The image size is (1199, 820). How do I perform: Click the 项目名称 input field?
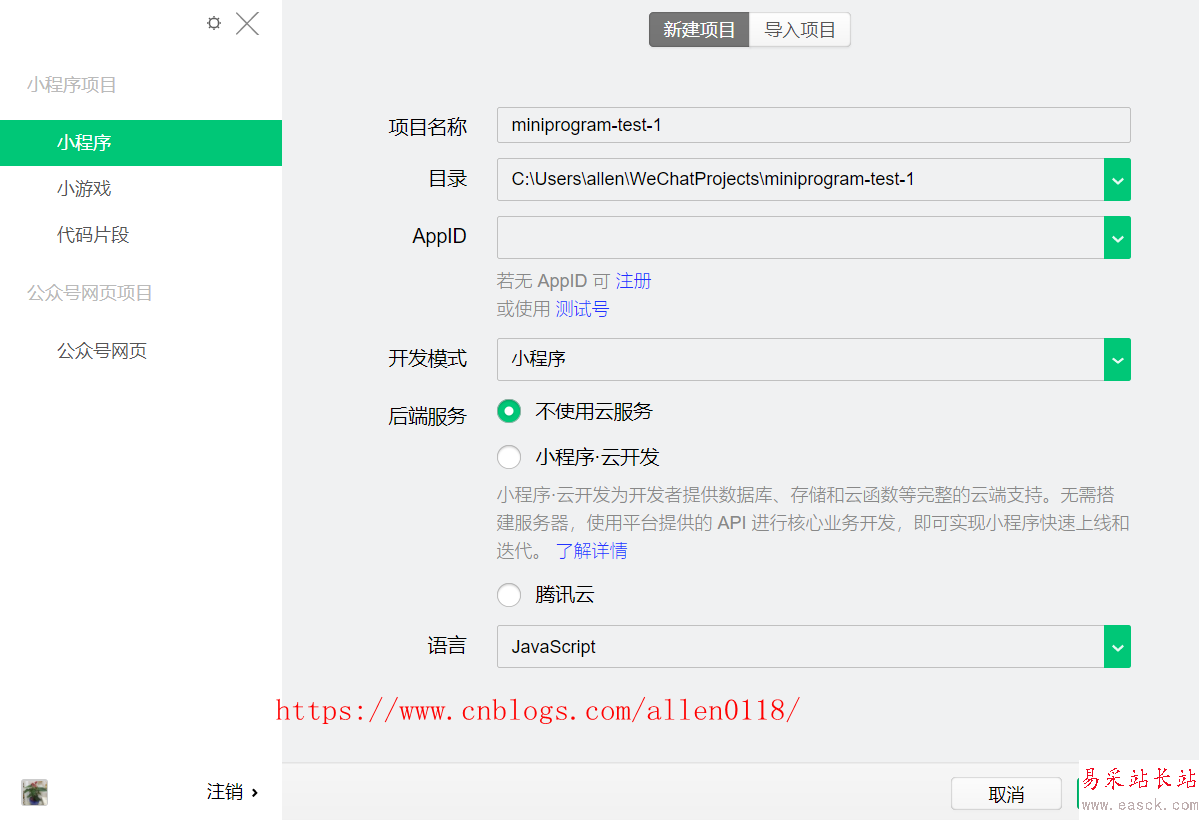(814, 125)
